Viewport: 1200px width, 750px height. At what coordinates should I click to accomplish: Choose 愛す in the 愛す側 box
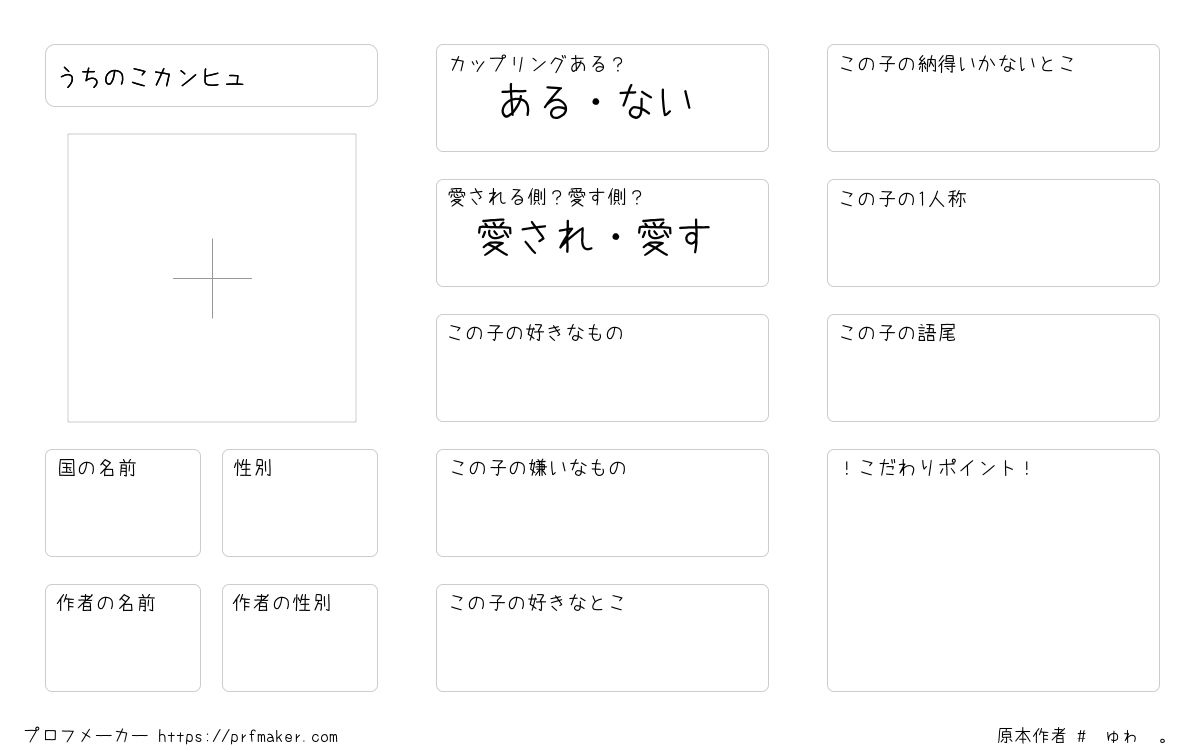pos(675,237)
